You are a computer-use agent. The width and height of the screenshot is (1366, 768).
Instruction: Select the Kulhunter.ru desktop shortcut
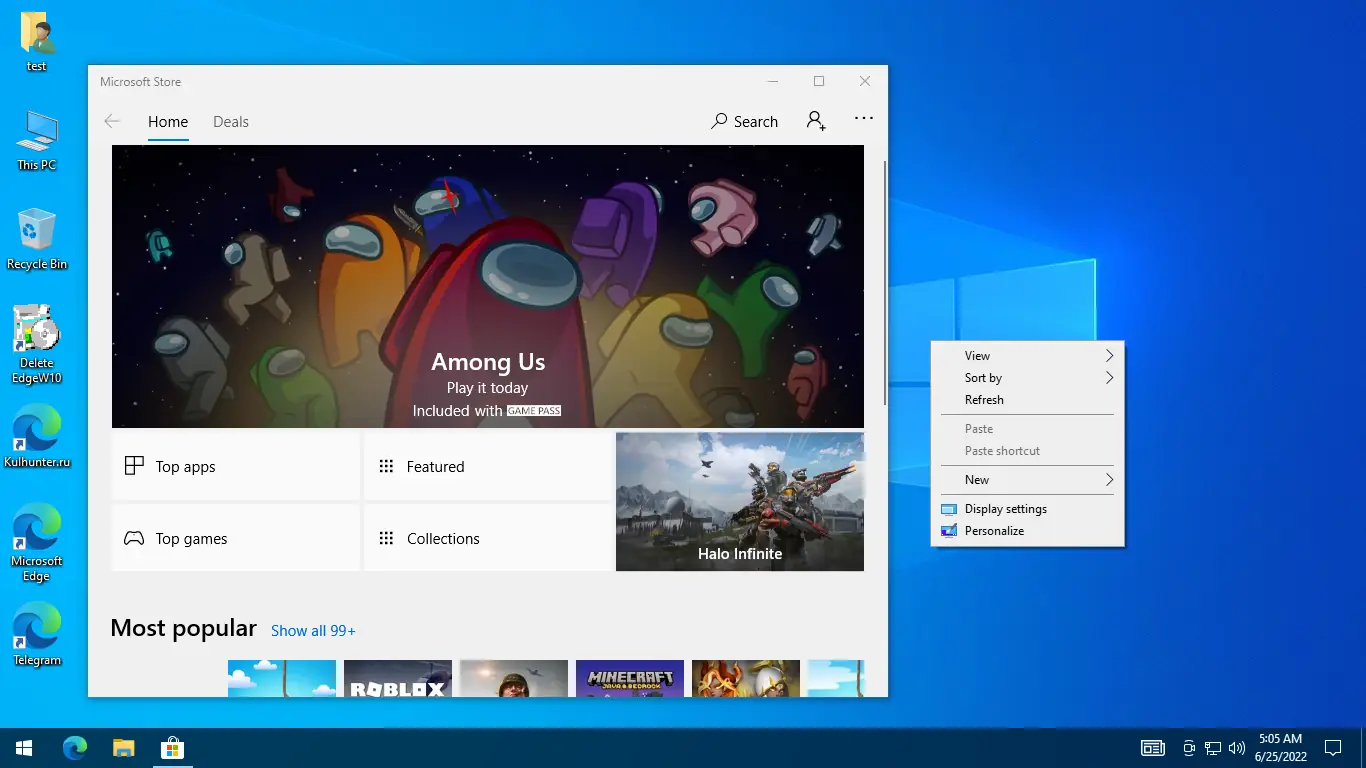coord(37,437)
